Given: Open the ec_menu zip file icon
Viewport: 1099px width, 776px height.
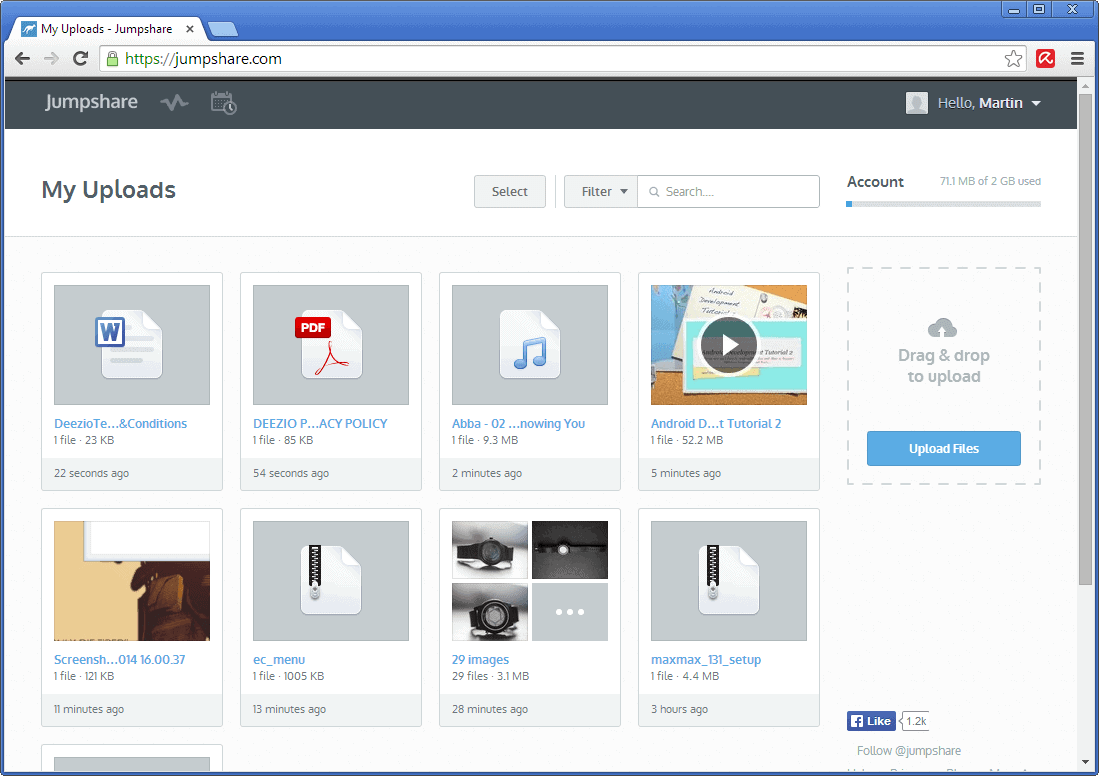Looking at the screenshot, I should [331, 580].
